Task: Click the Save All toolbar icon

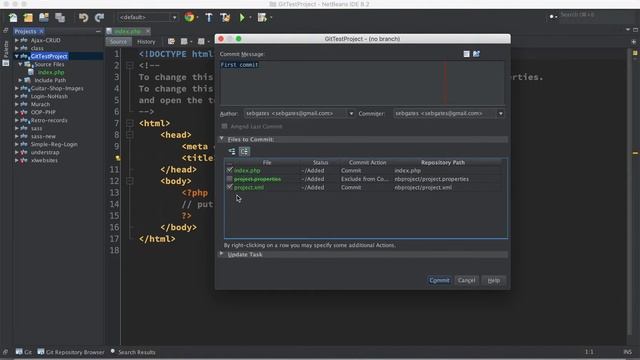Action: (60, 18)
